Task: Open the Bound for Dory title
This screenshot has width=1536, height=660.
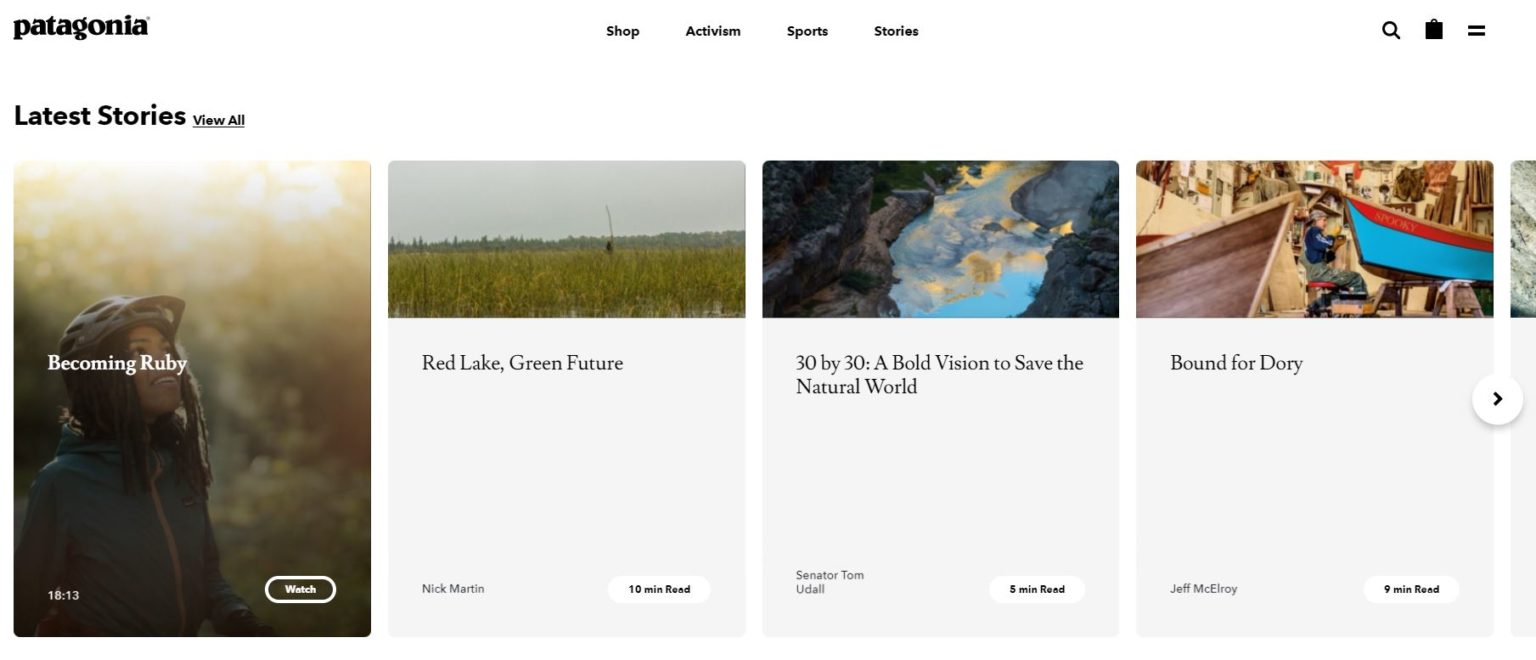Action: click(1236, 363)
